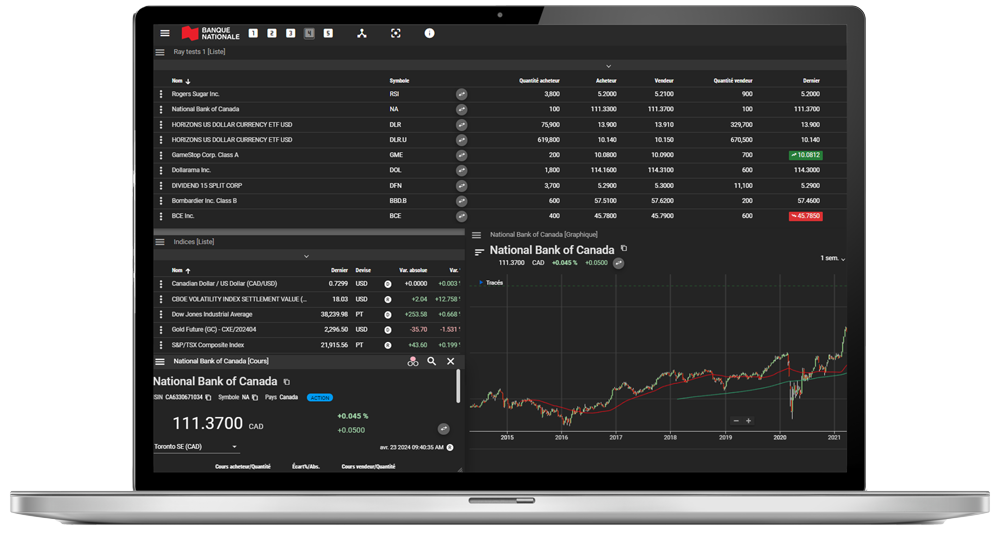Select CBOE VOLATILITY INDEX SETTLEMENT VALUE row
Screen dimensions: 1000x538
point(239,299)
